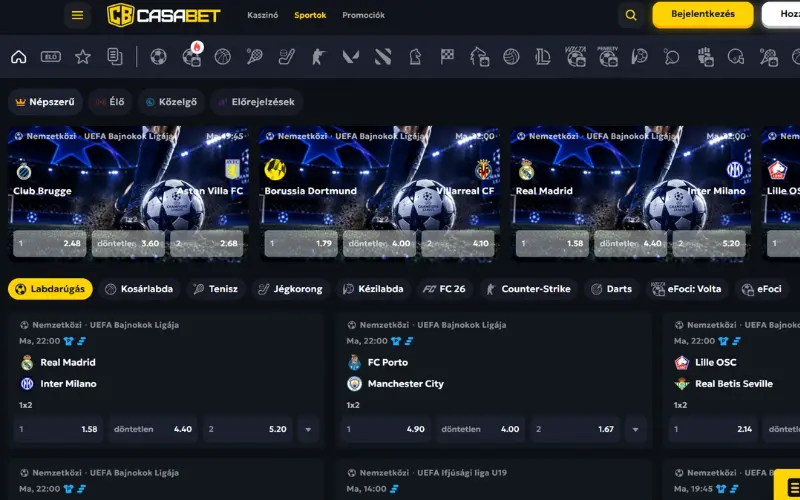Viewport: 800px width, 500px height.
Task: Select the chess knight icon
Action: (x=415, y=57)
